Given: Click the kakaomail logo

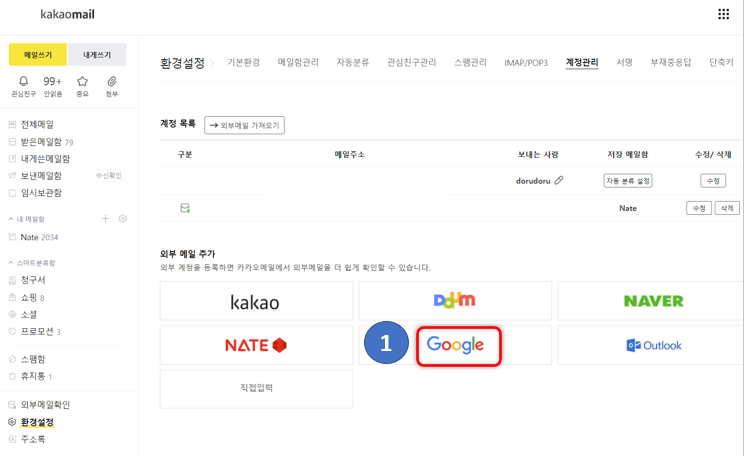Looking at the screenshot, I should (67, 15).
